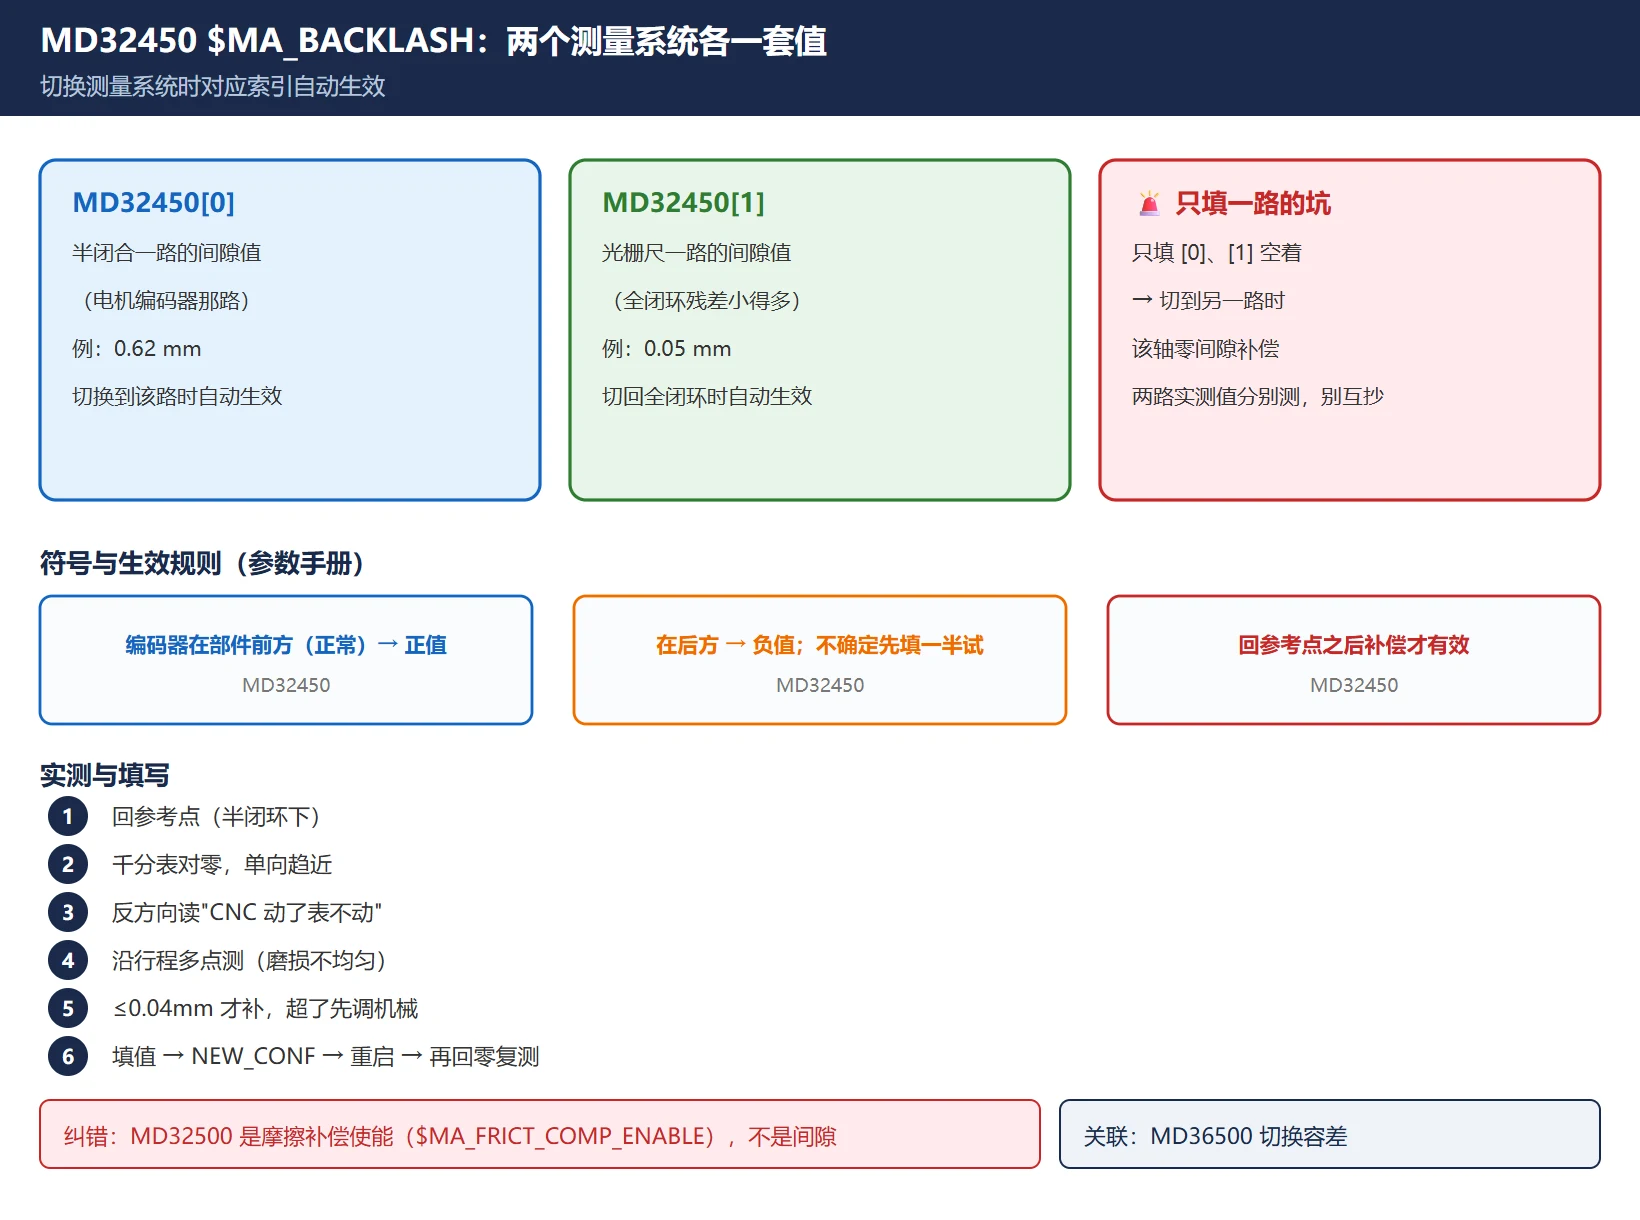Click the MD32450 label under the orange rule

(x=820, y=686)
